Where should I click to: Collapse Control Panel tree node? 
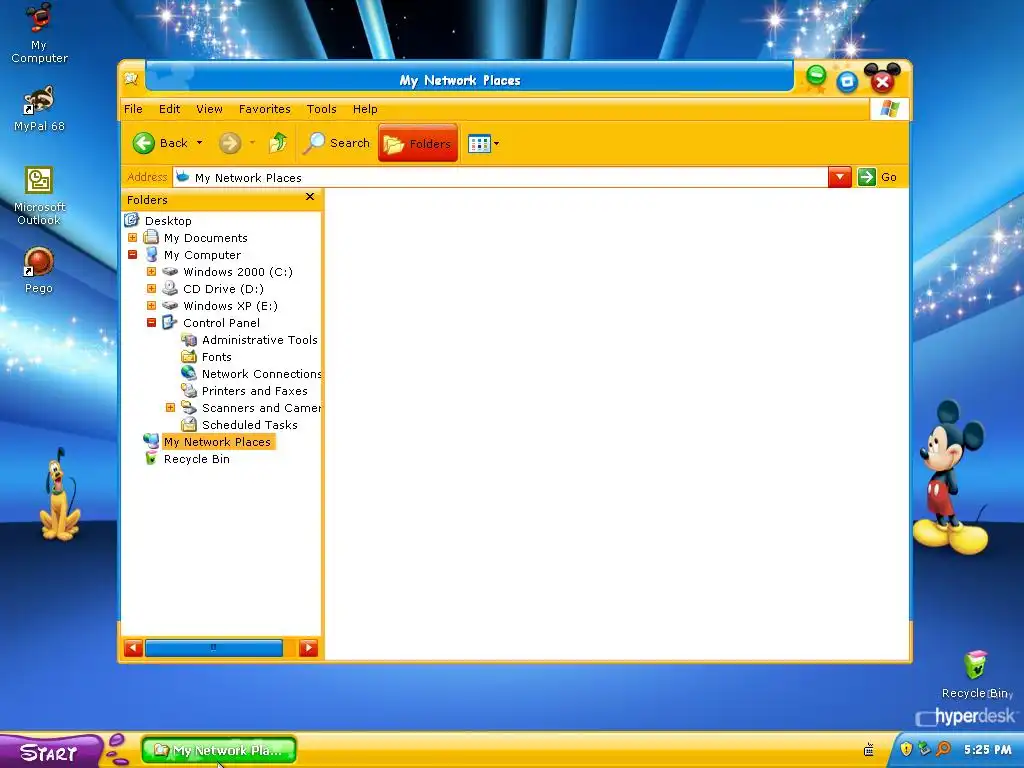click(152, 323)
